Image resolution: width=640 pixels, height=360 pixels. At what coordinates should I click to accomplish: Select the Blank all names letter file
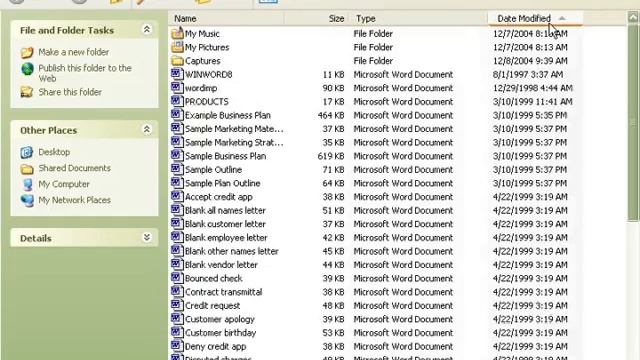(x=225, y=210)
